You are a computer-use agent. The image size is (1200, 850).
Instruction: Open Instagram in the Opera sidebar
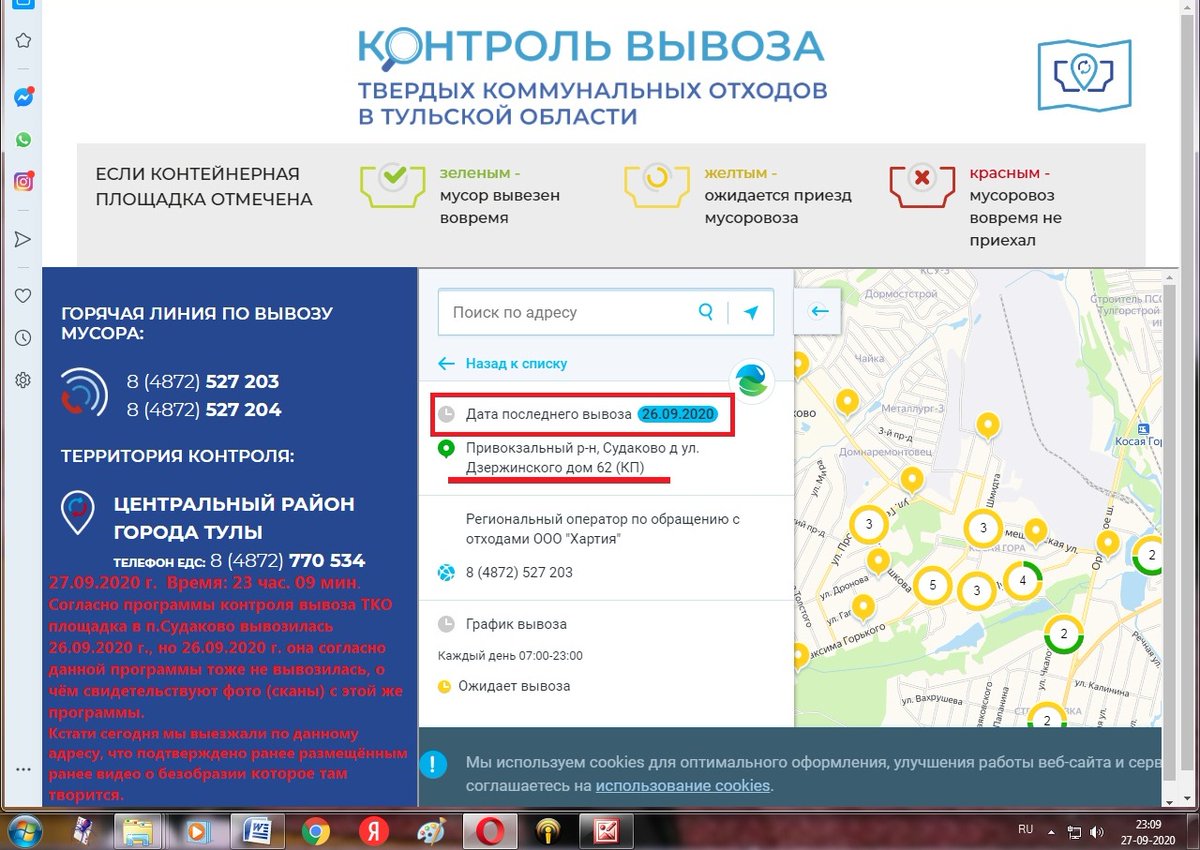point(23,182)
